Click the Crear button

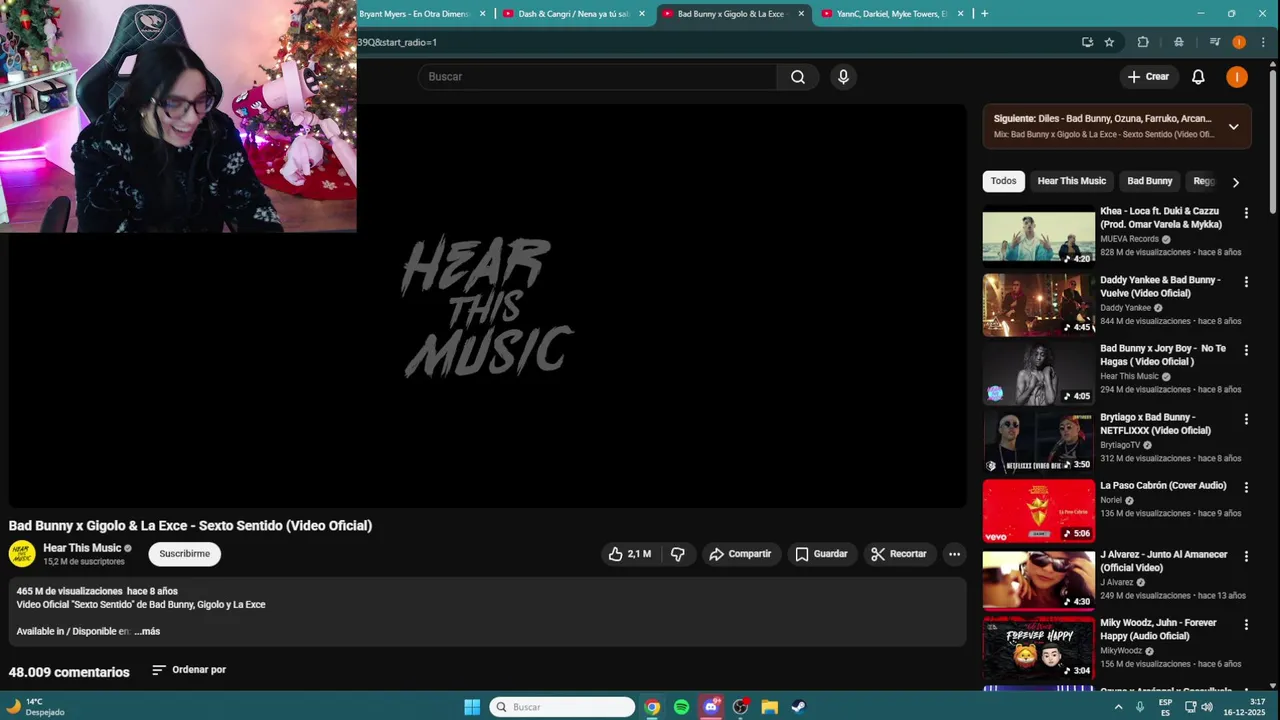tap(1148, 77)
